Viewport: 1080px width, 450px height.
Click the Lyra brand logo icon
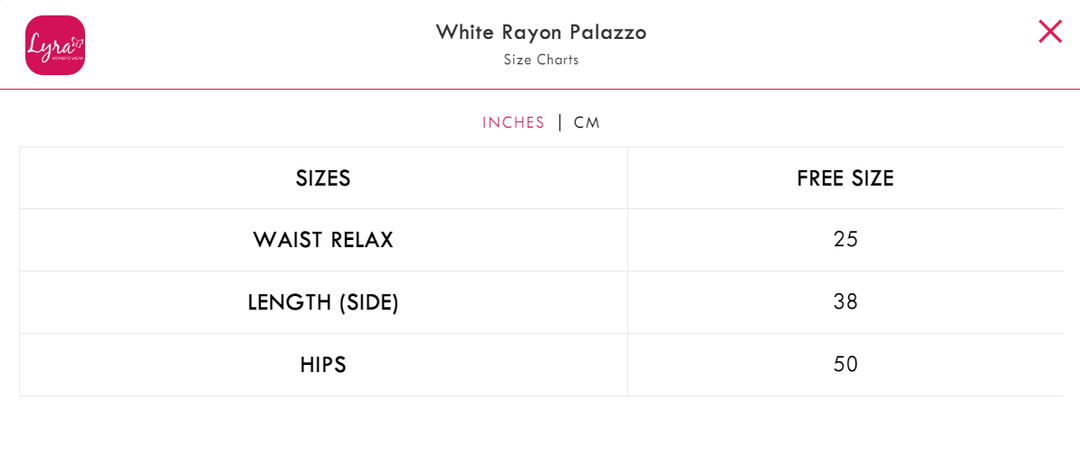click(55, 45)
